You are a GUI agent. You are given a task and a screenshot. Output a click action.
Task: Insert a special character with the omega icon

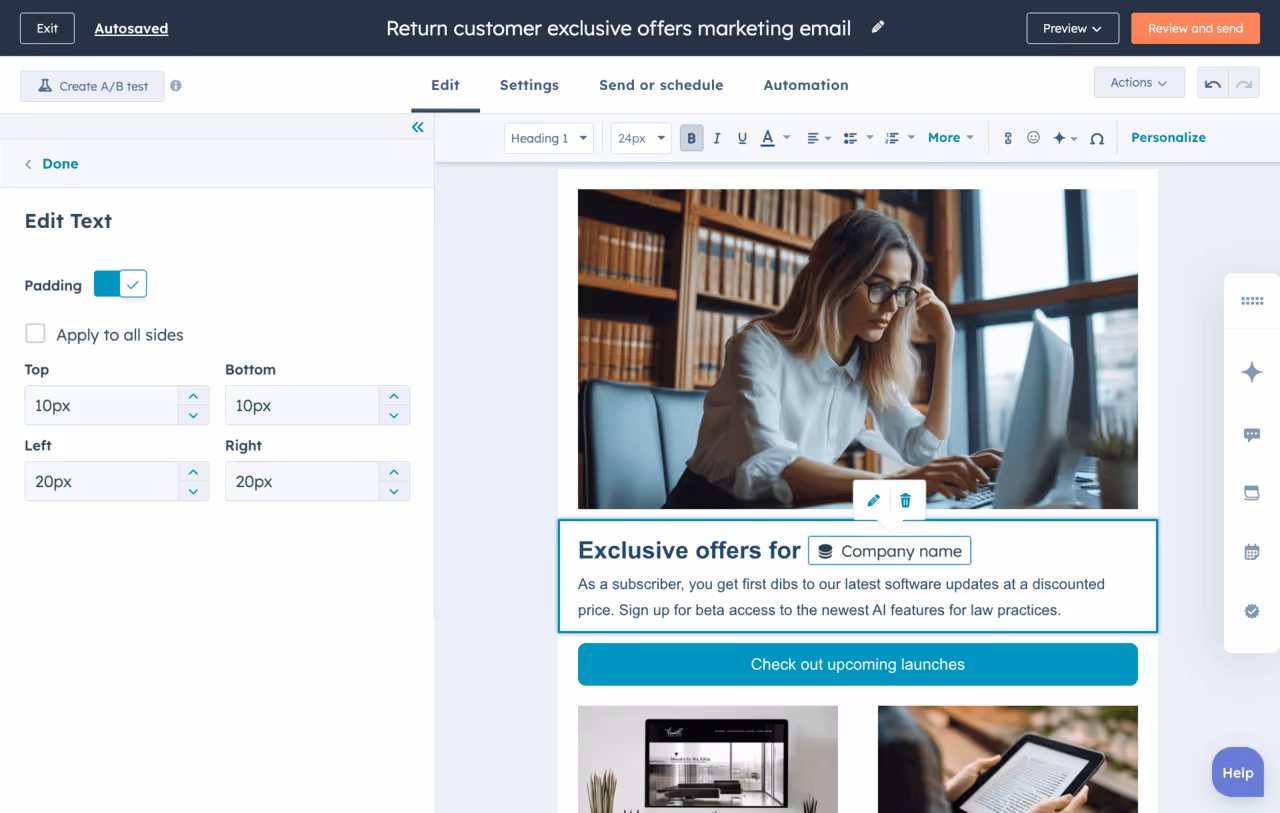pos(1096,138)
